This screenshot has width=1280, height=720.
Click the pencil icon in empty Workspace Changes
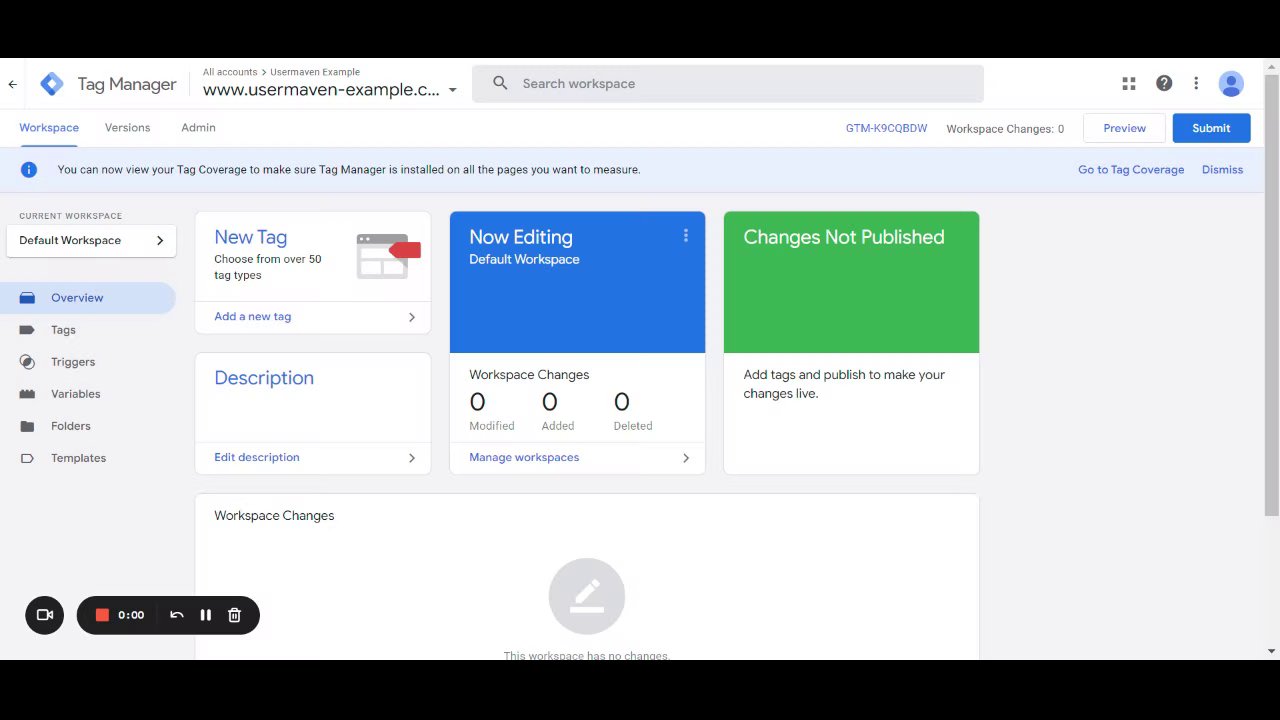click(587, 596)
